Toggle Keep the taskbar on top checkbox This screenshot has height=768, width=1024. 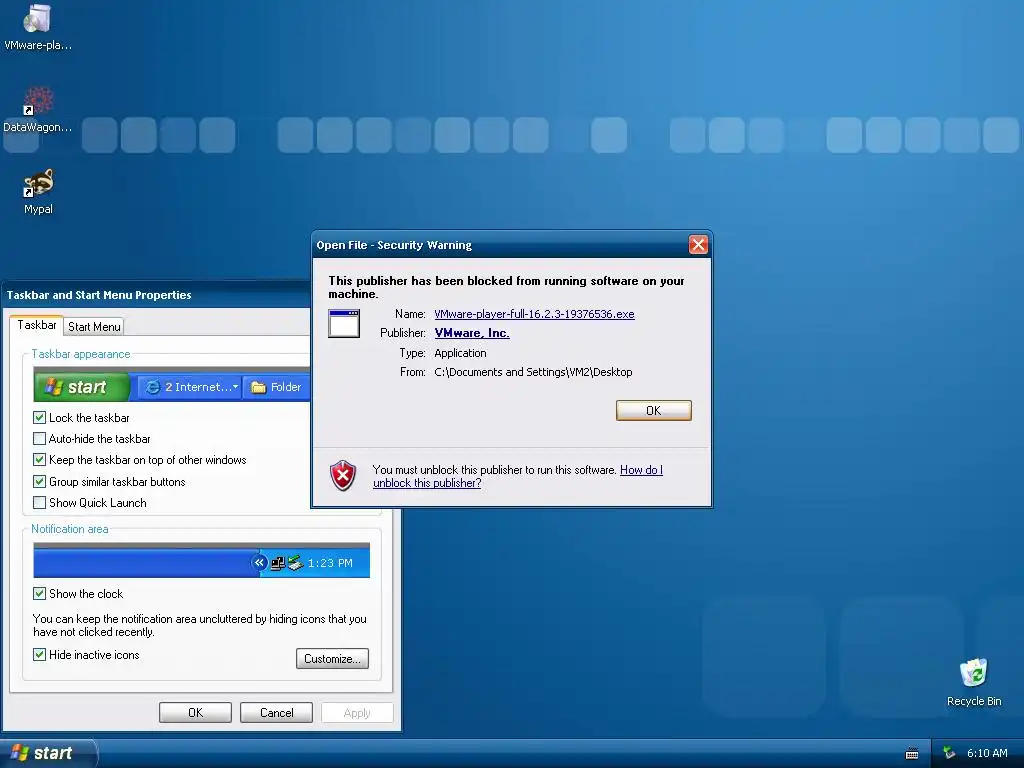(39, 460)
